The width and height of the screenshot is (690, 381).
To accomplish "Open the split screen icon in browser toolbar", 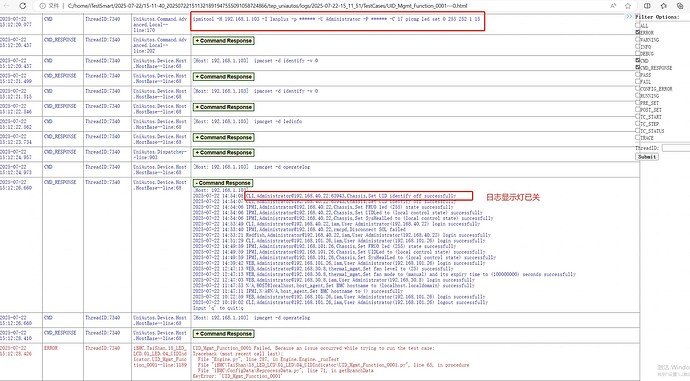I will coord(647,6).
